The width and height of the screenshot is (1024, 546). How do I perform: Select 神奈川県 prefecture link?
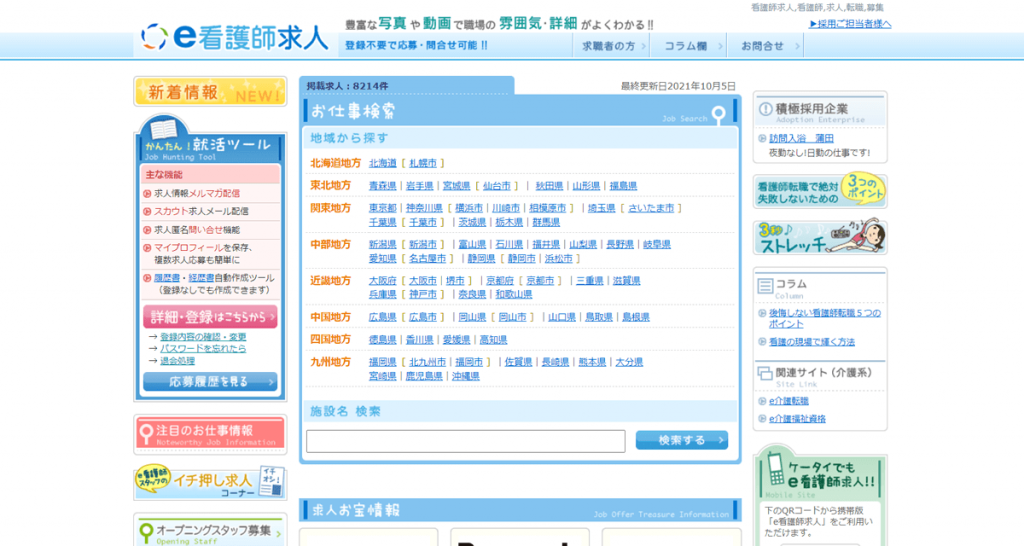coord(424,208)
